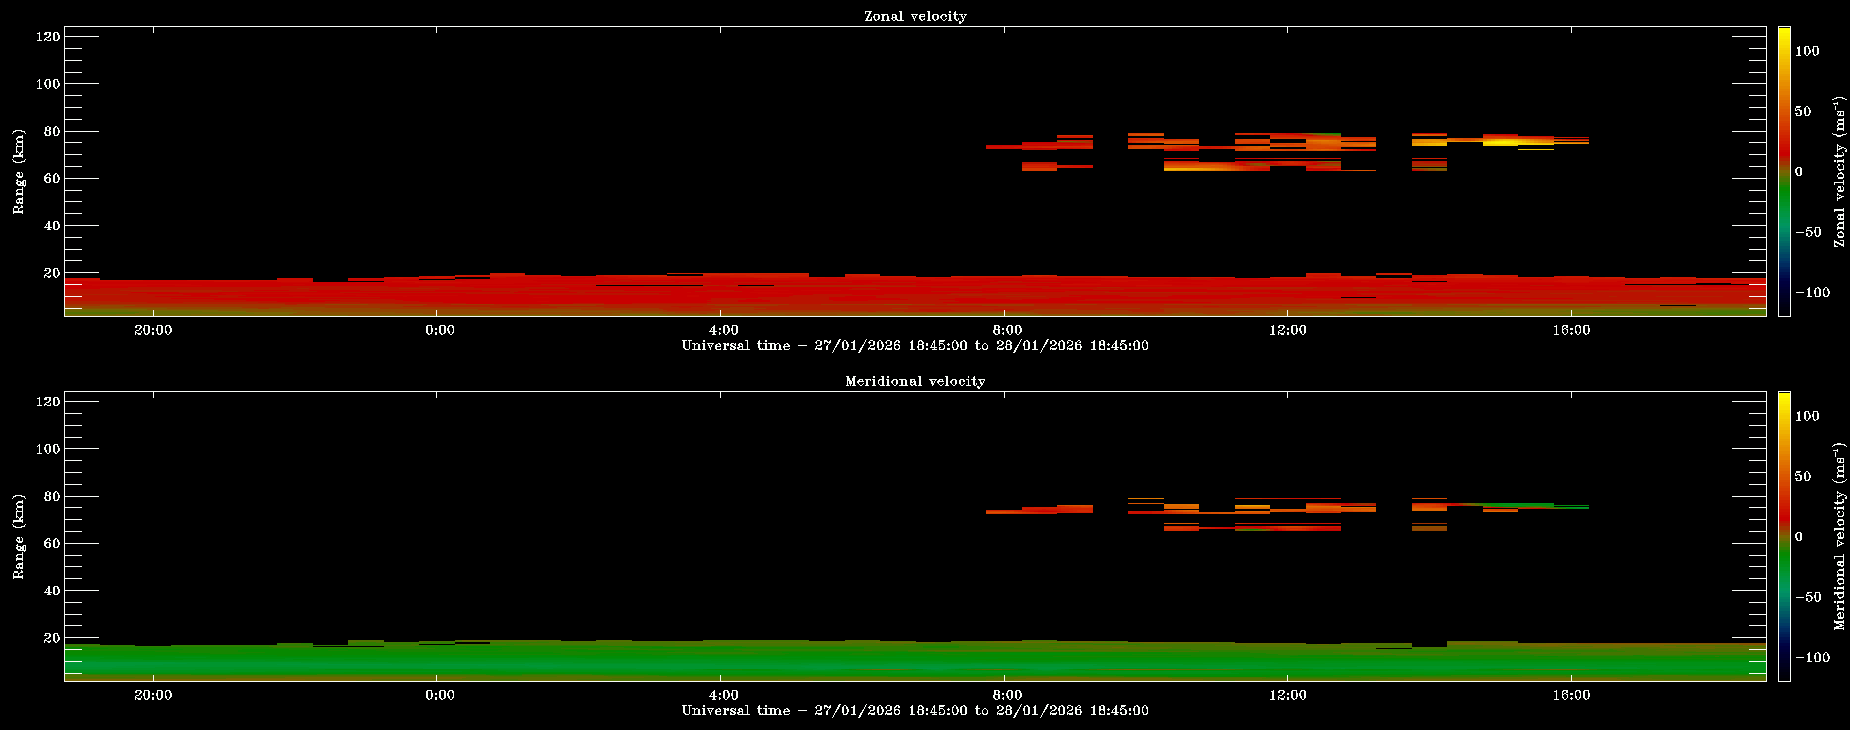Click 20:00 label under Zonal plot

coord(153,330)
